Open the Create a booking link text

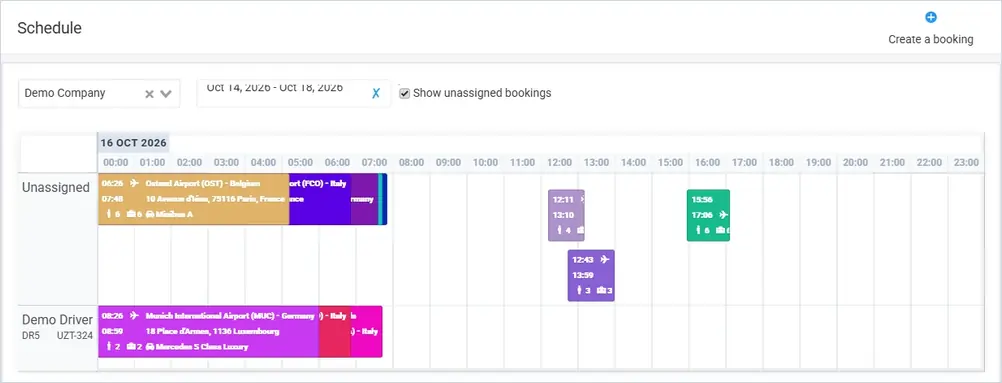930,40
